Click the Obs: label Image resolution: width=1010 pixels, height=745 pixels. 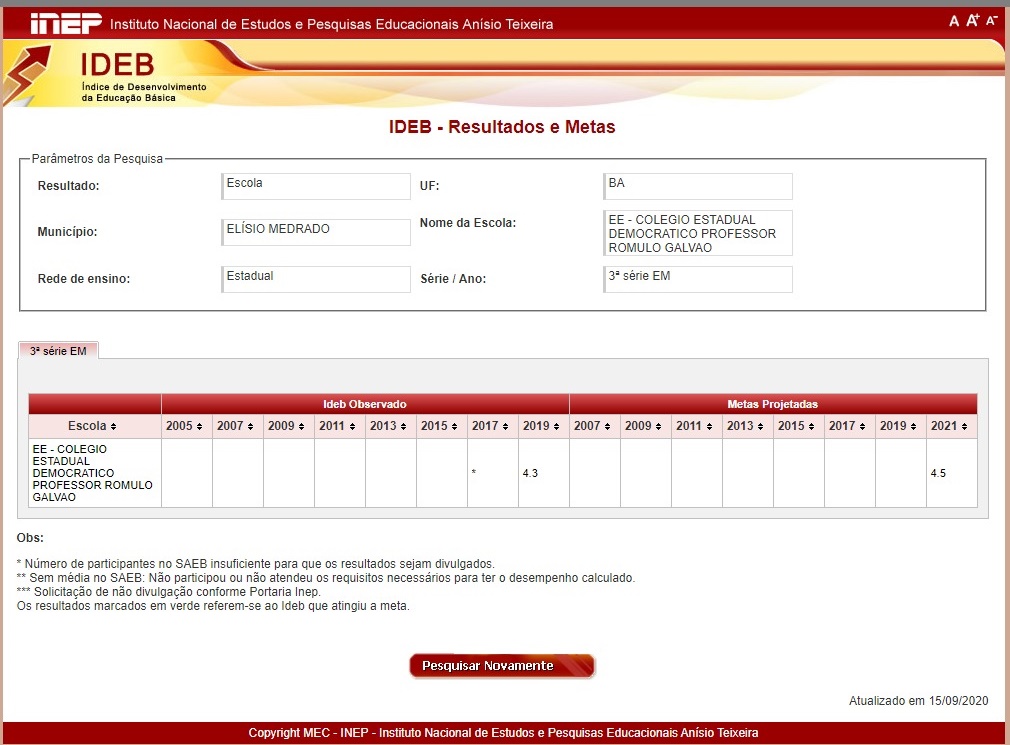(x=30, y=538)
